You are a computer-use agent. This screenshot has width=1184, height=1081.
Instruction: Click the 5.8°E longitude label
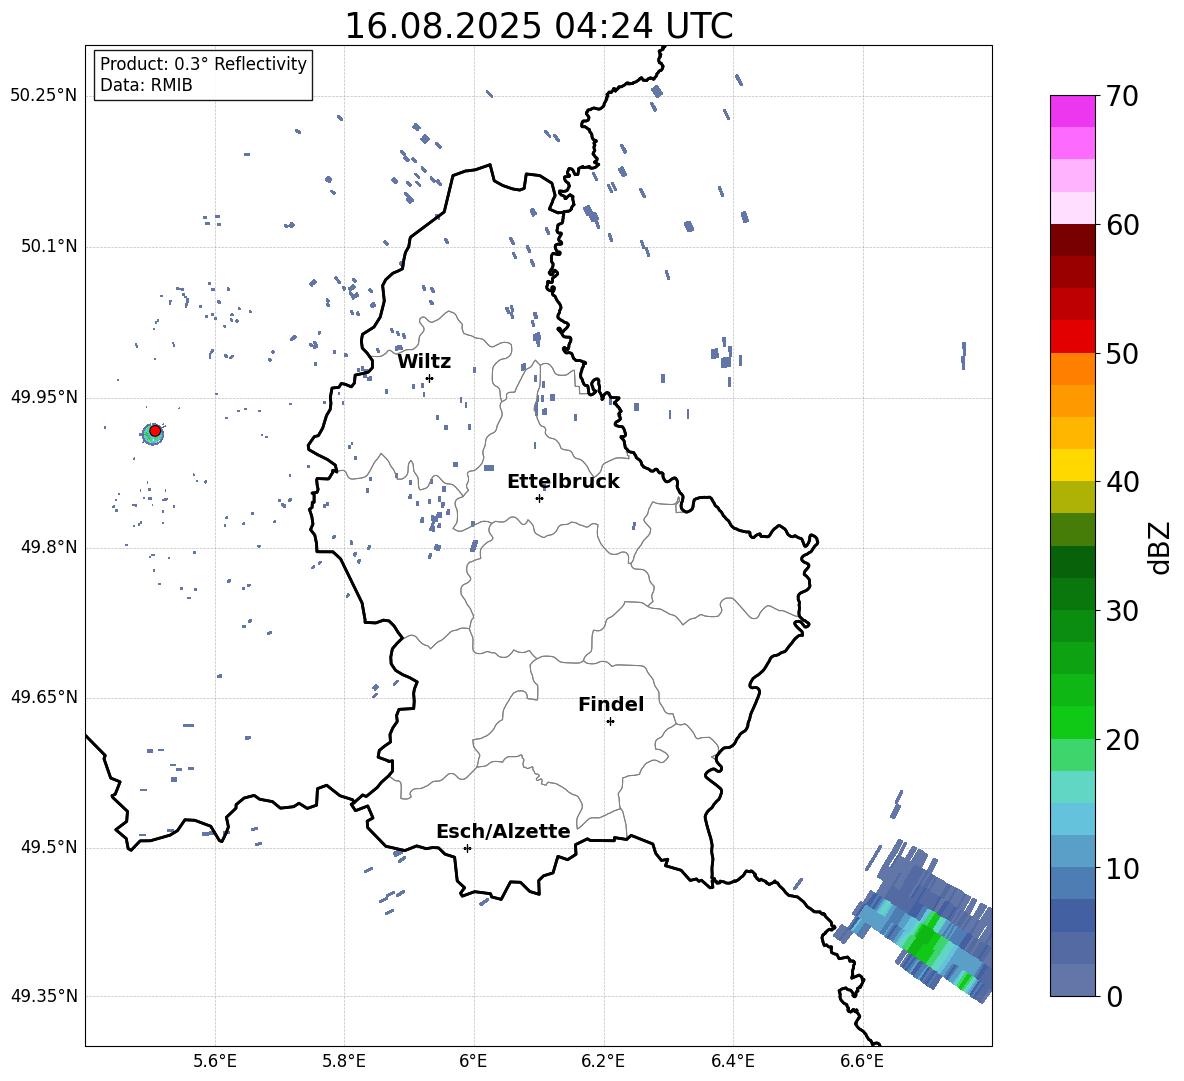click(x=344, y=1061)
